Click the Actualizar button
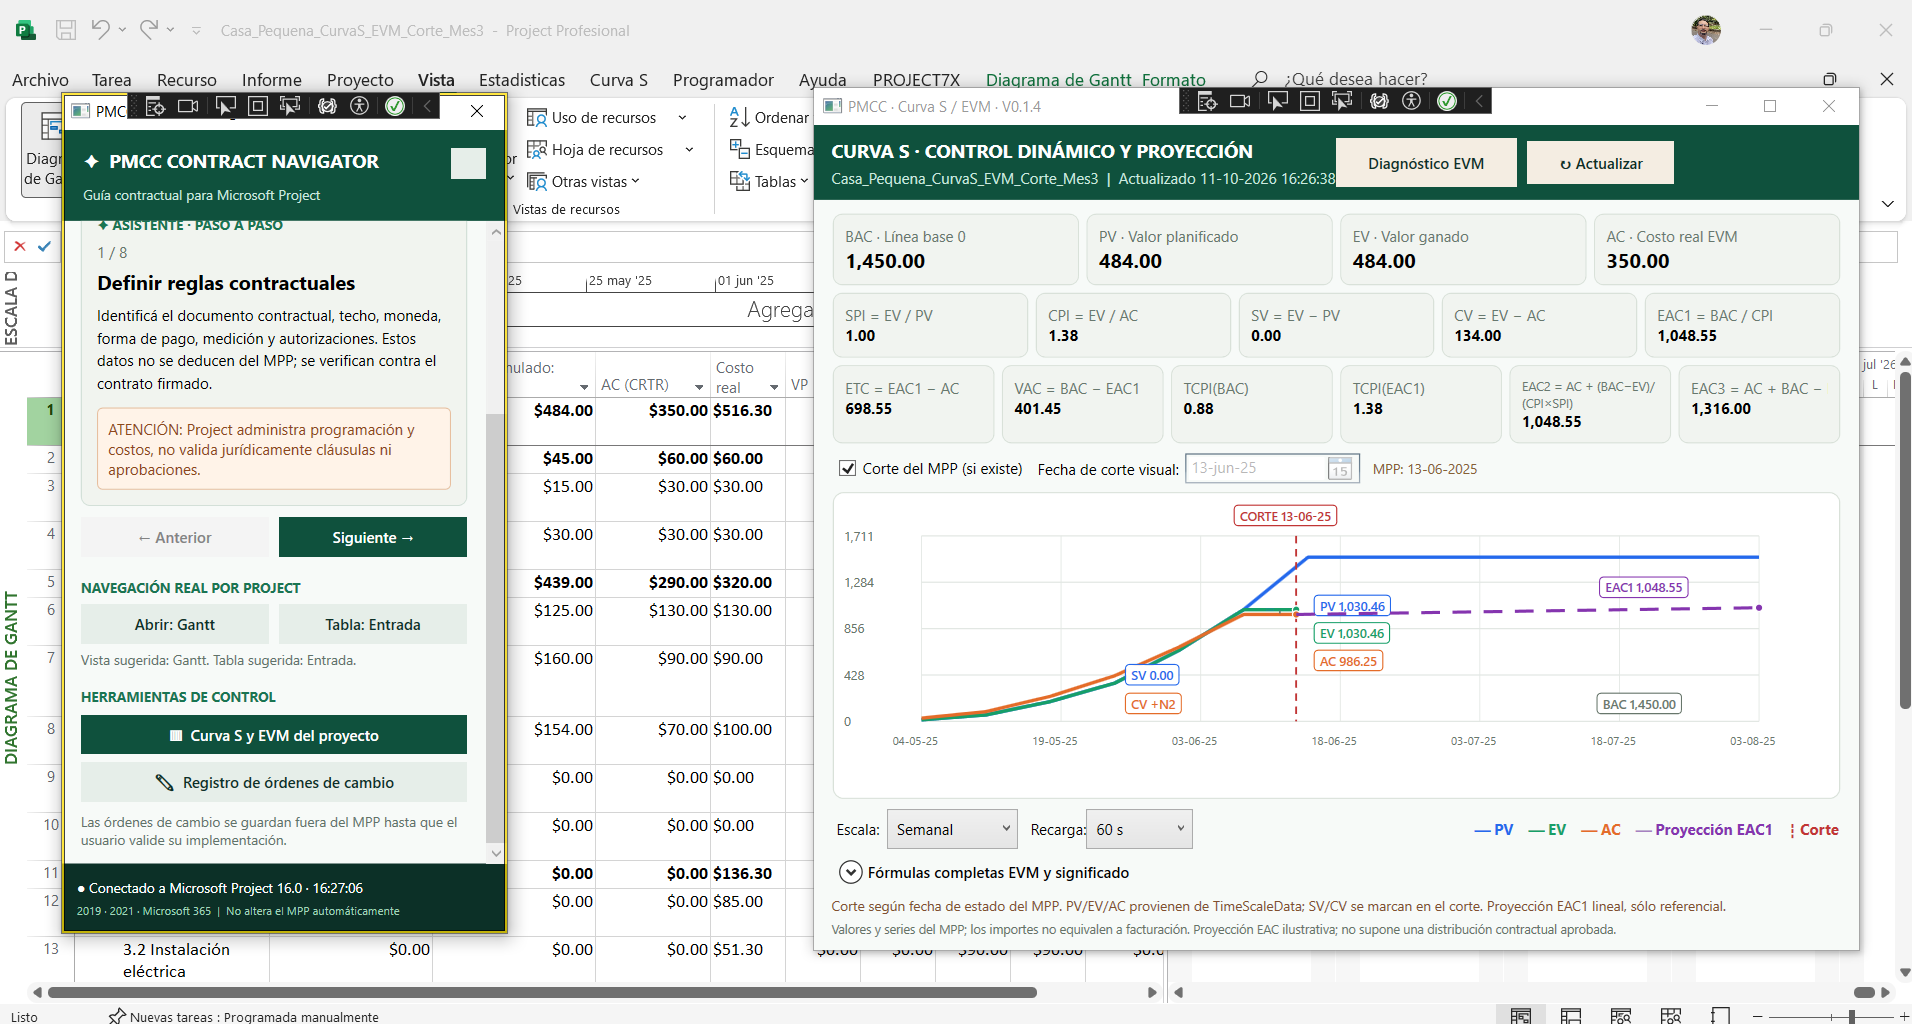This screenshot has height=1024, width=1912. tap(1600, 163)
